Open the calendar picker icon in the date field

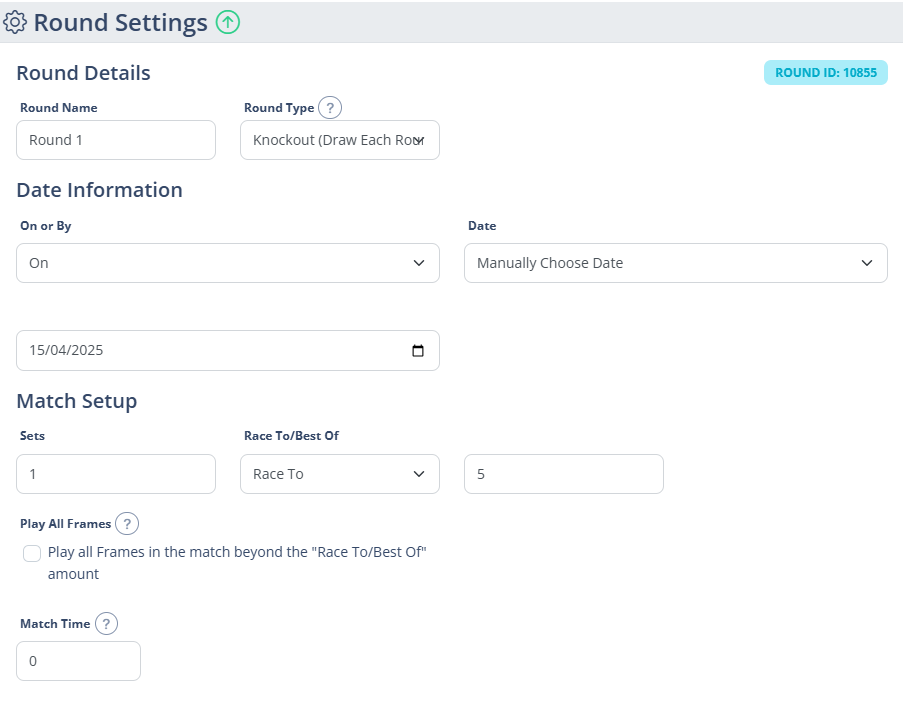418,351
